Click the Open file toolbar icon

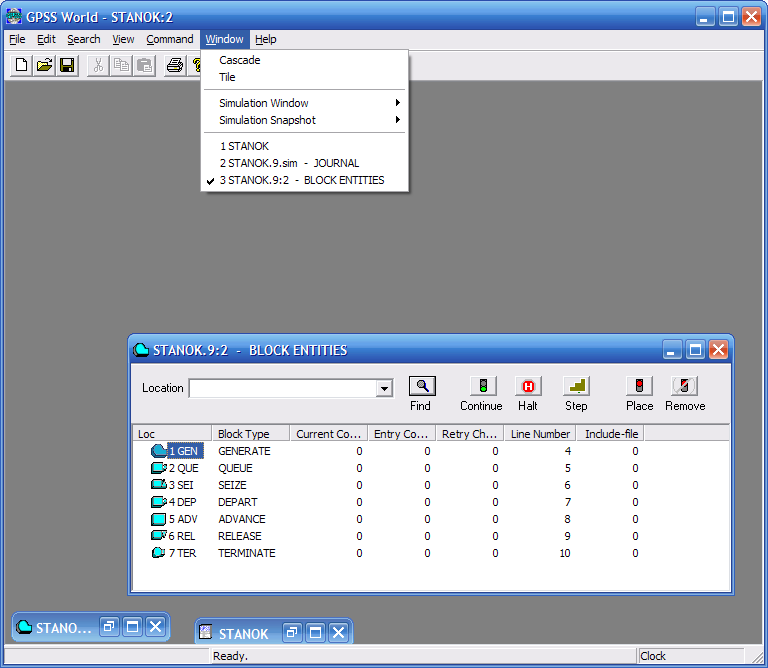[44, 65]
